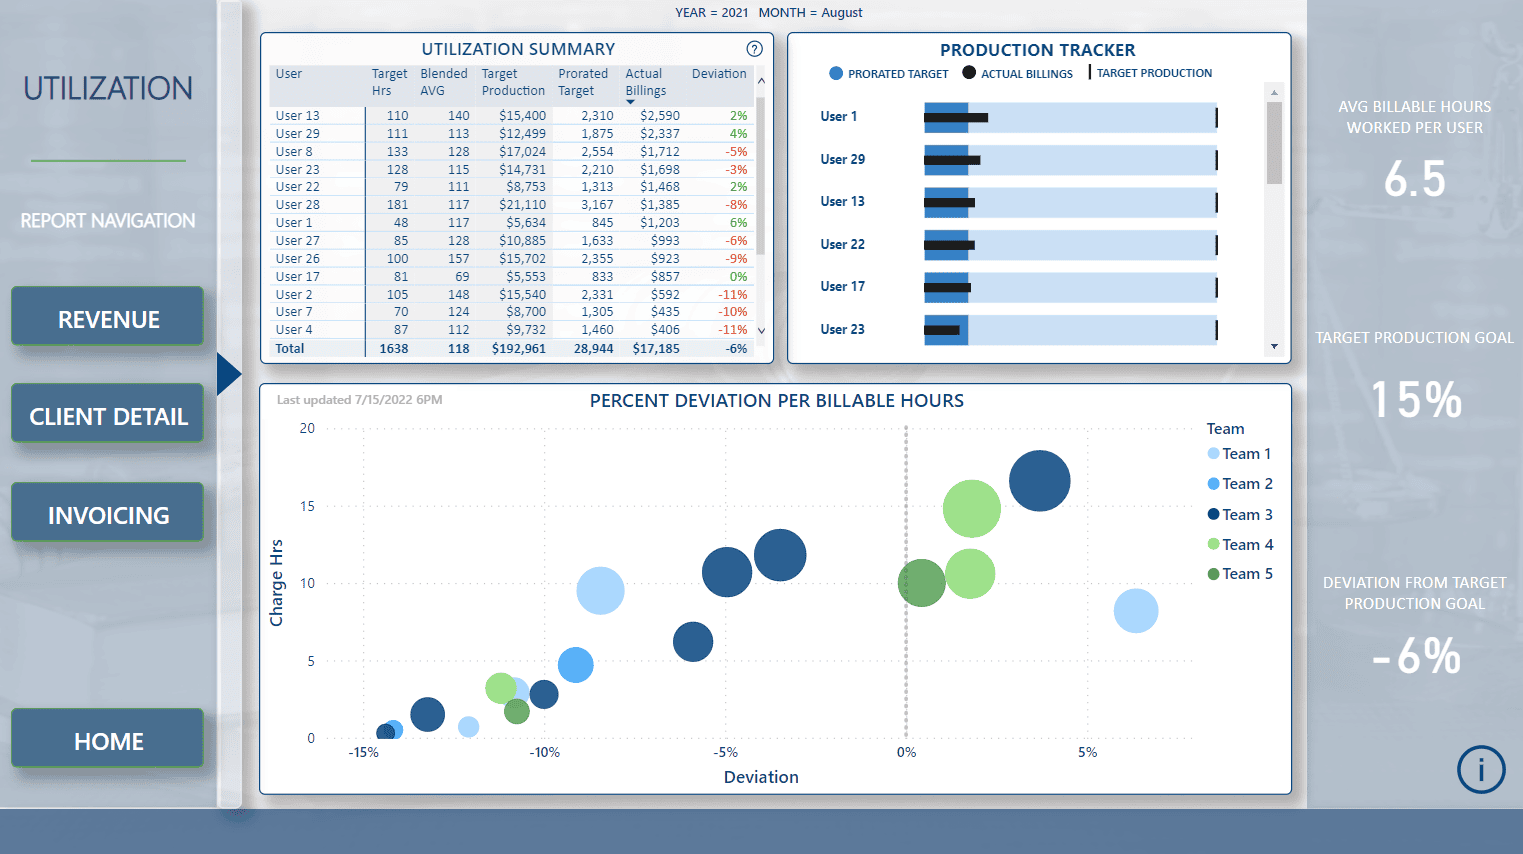
Task: Select User 17 row in table
Action: coord(511,277)
